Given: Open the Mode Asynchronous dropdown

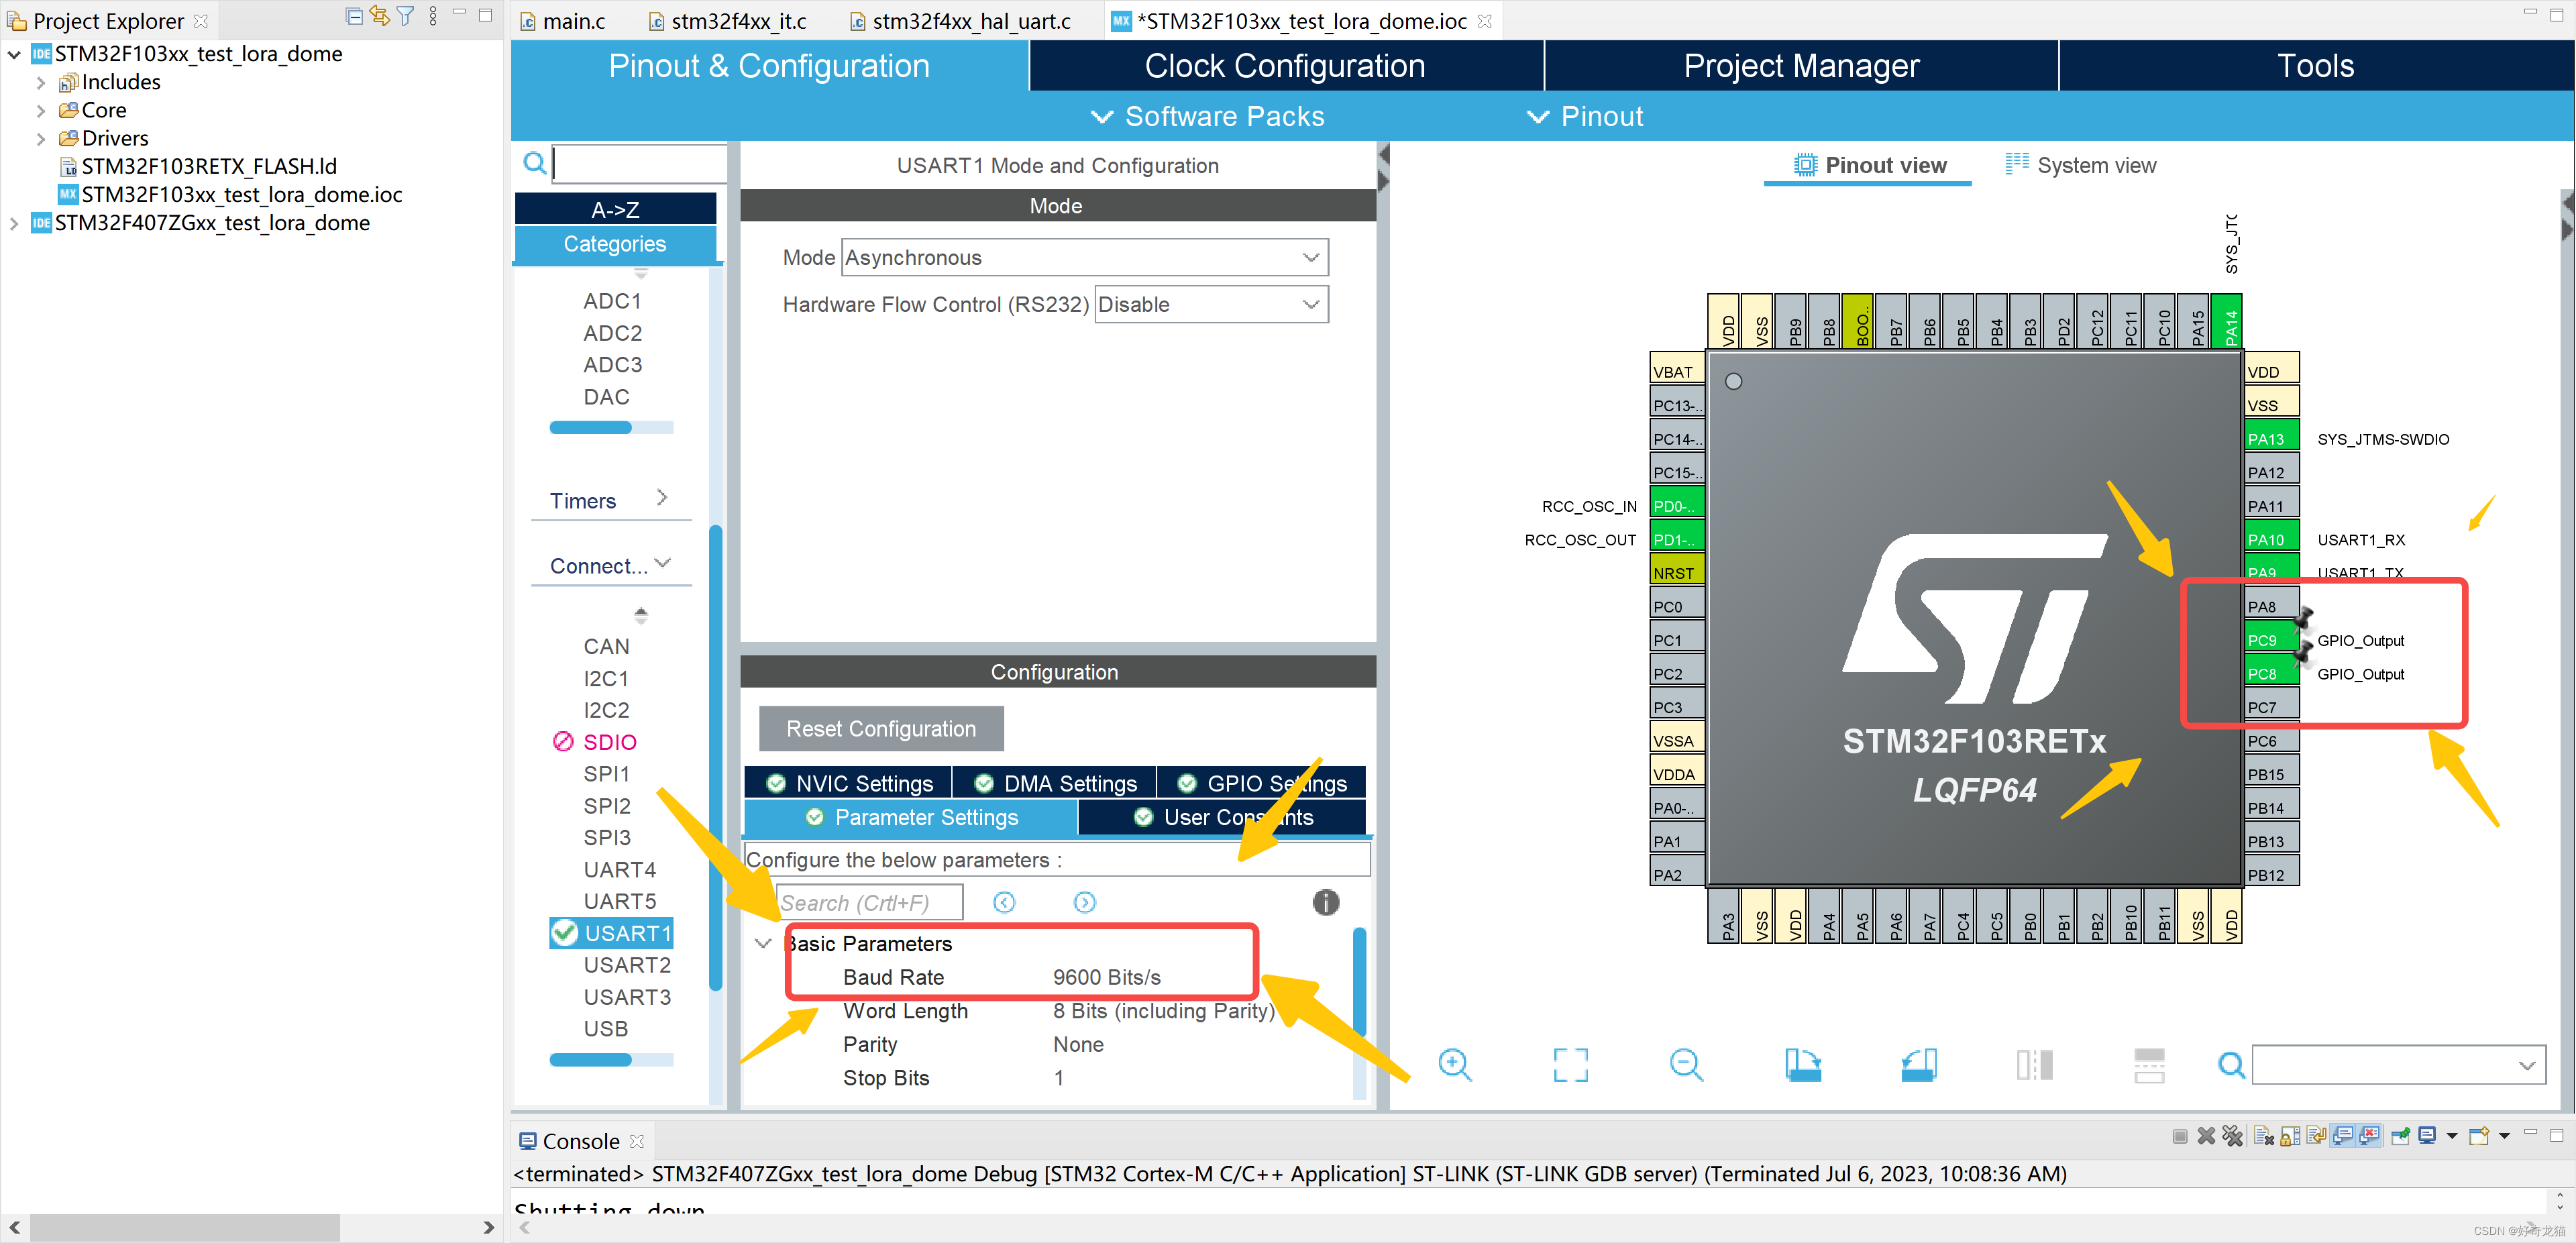Looking at the screenshot, I should point(1084,257).
